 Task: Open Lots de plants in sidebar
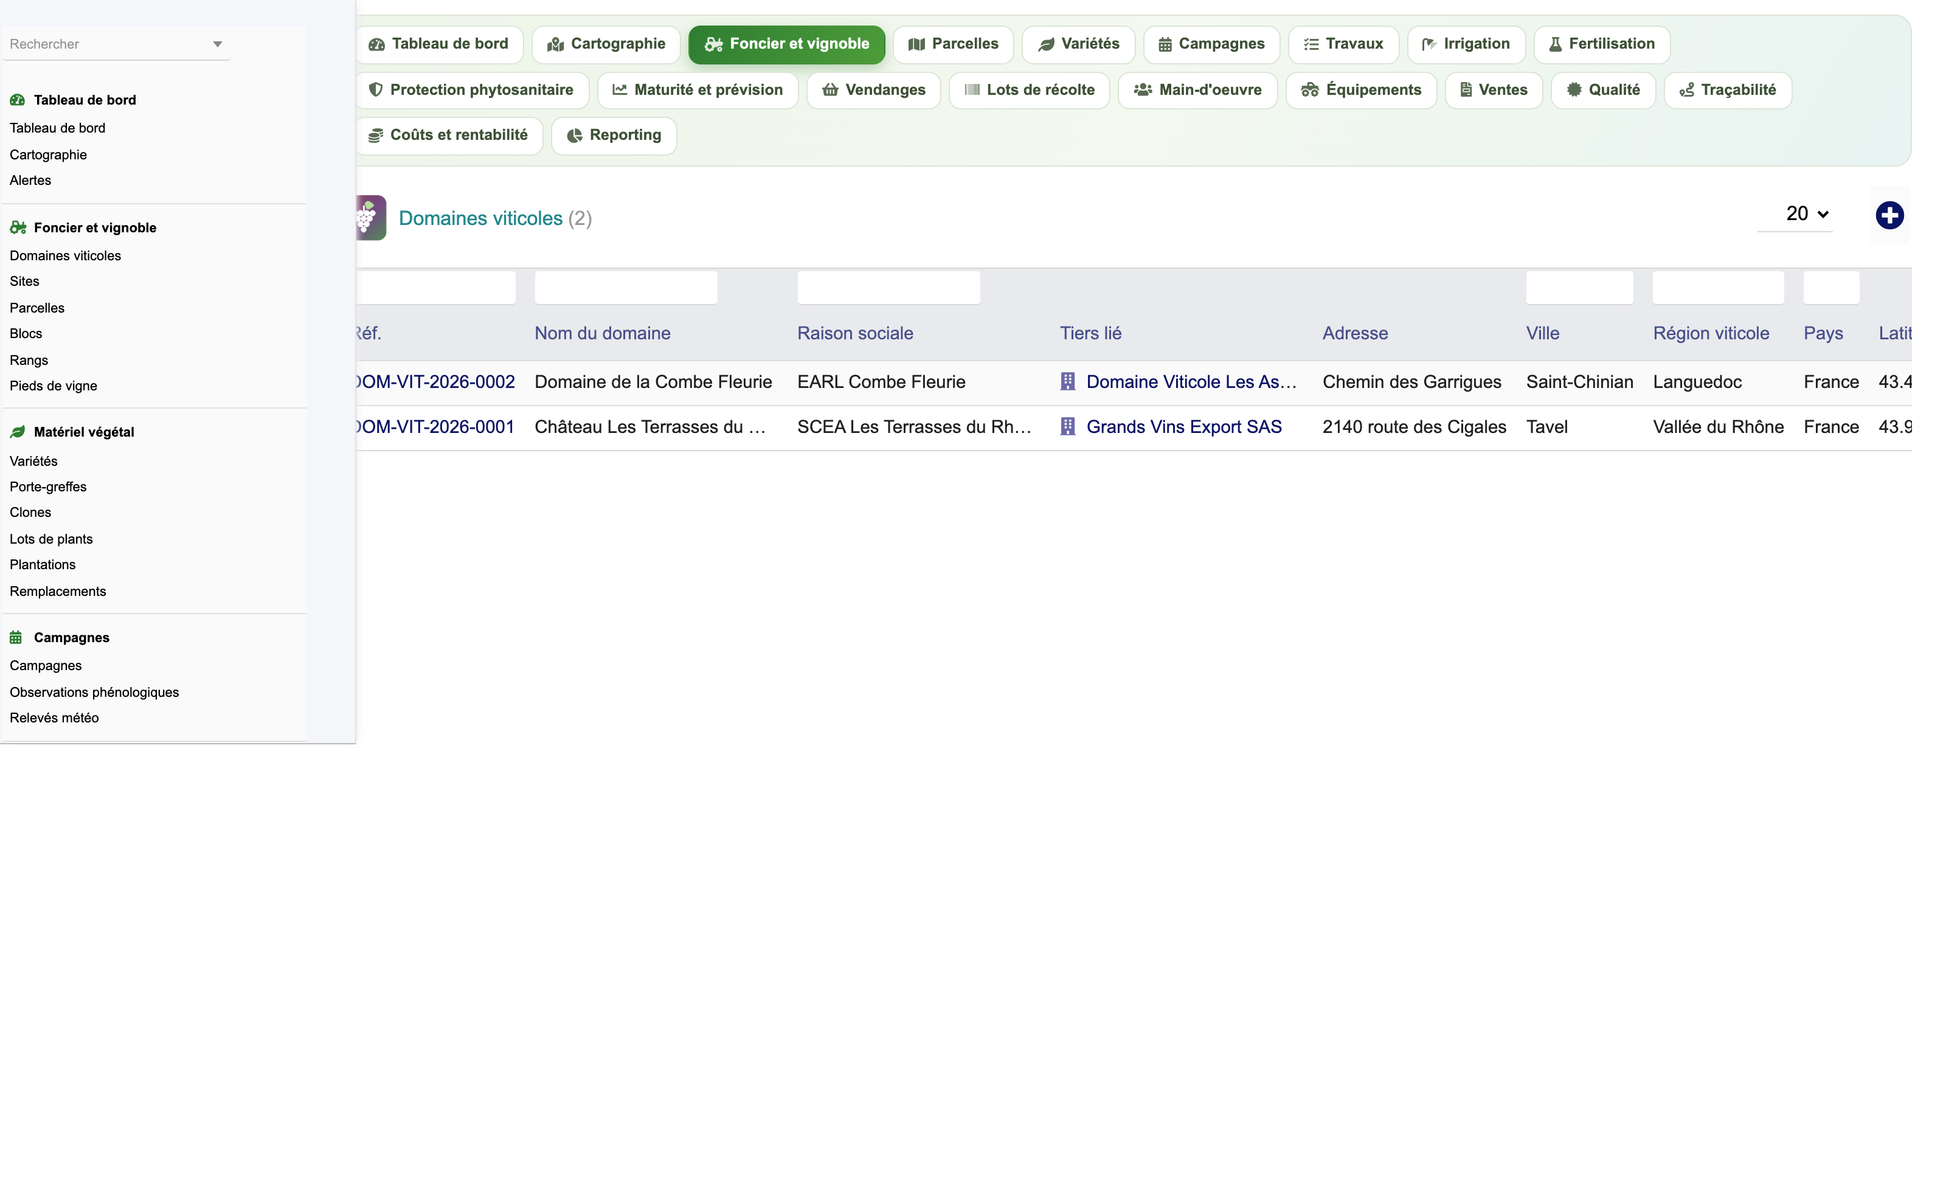pyautogui.click(x=51, y=539)
